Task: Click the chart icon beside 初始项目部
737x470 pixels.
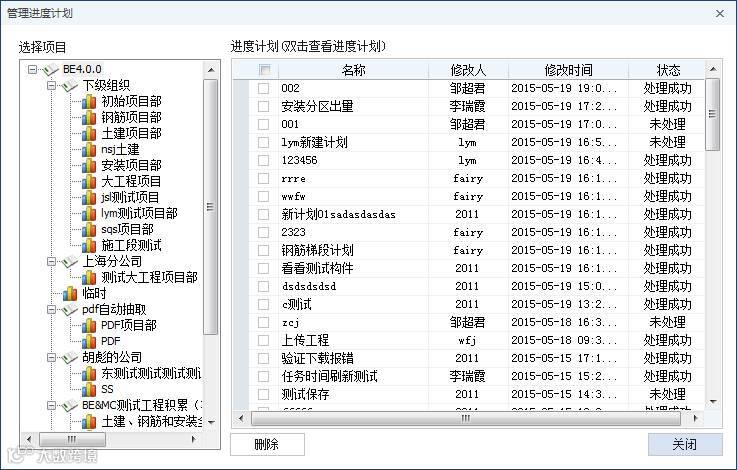Action: 89,102
